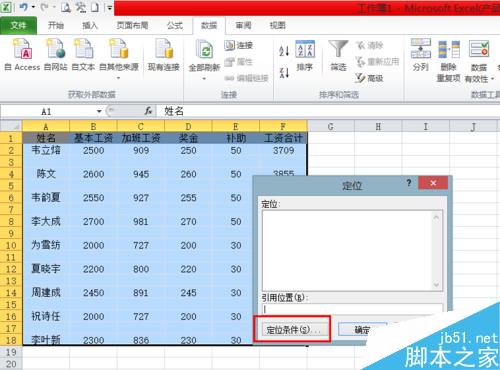Click the 连接 (Connections) button
The image size is (500, 370).
click(x=238, y=45)
